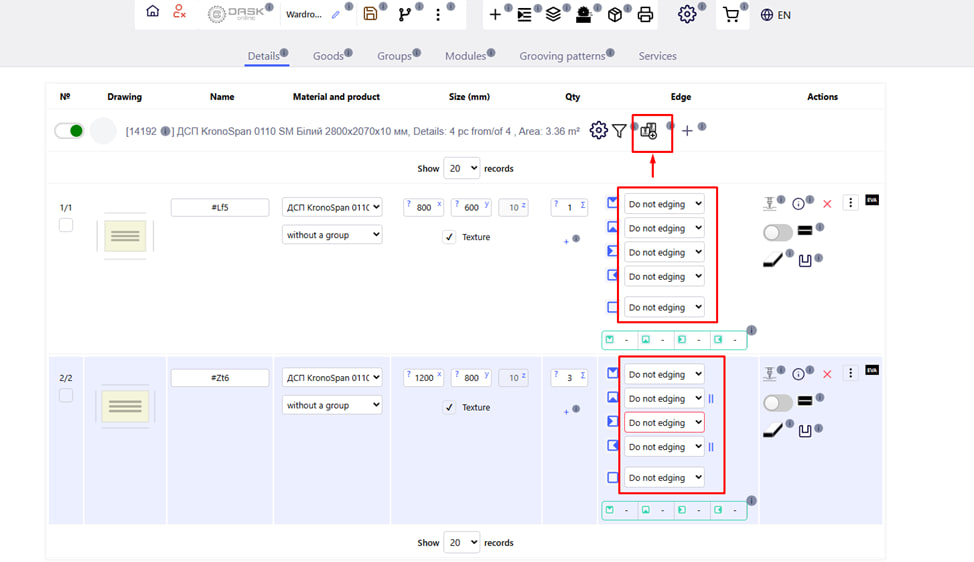Screen dimensions: 974x562
Task: Click the home icon in top toolbar
Action: click(x=152, y=12)
